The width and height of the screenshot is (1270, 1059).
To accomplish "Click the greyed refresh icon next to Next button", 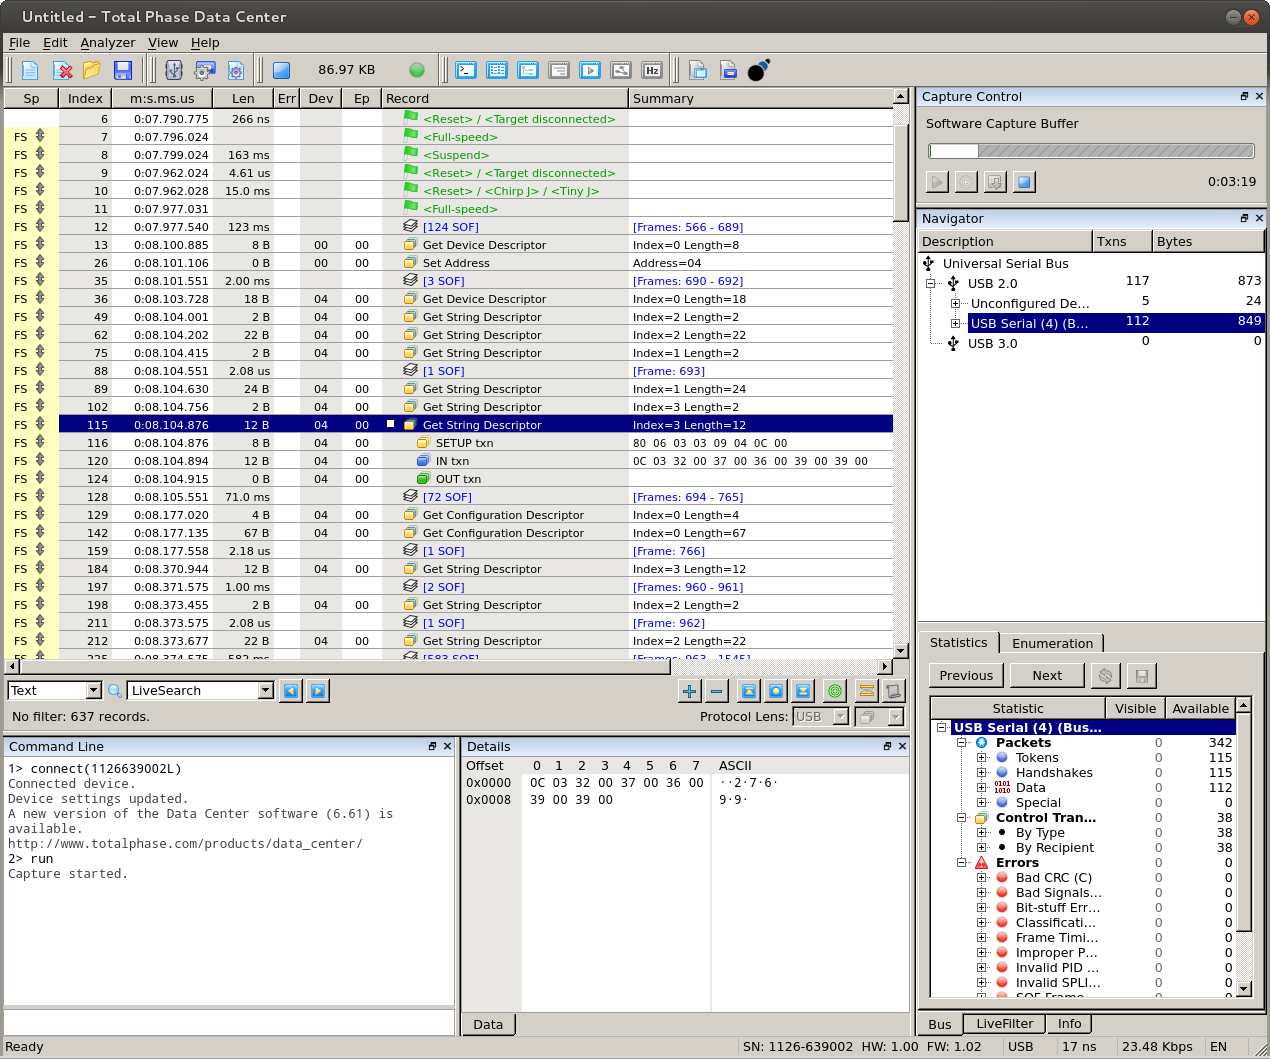I will [1105, 676].
